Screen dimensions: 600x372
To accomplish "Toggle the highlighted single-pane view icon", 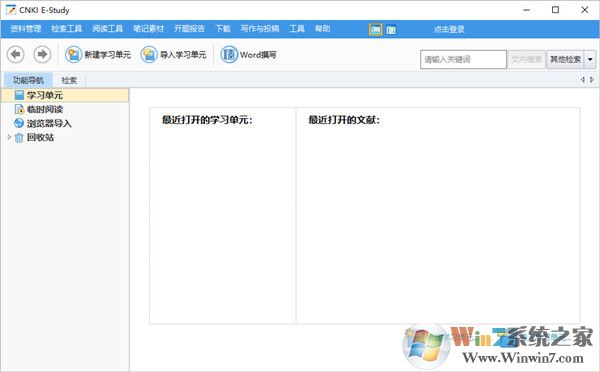I will [375, 29].
